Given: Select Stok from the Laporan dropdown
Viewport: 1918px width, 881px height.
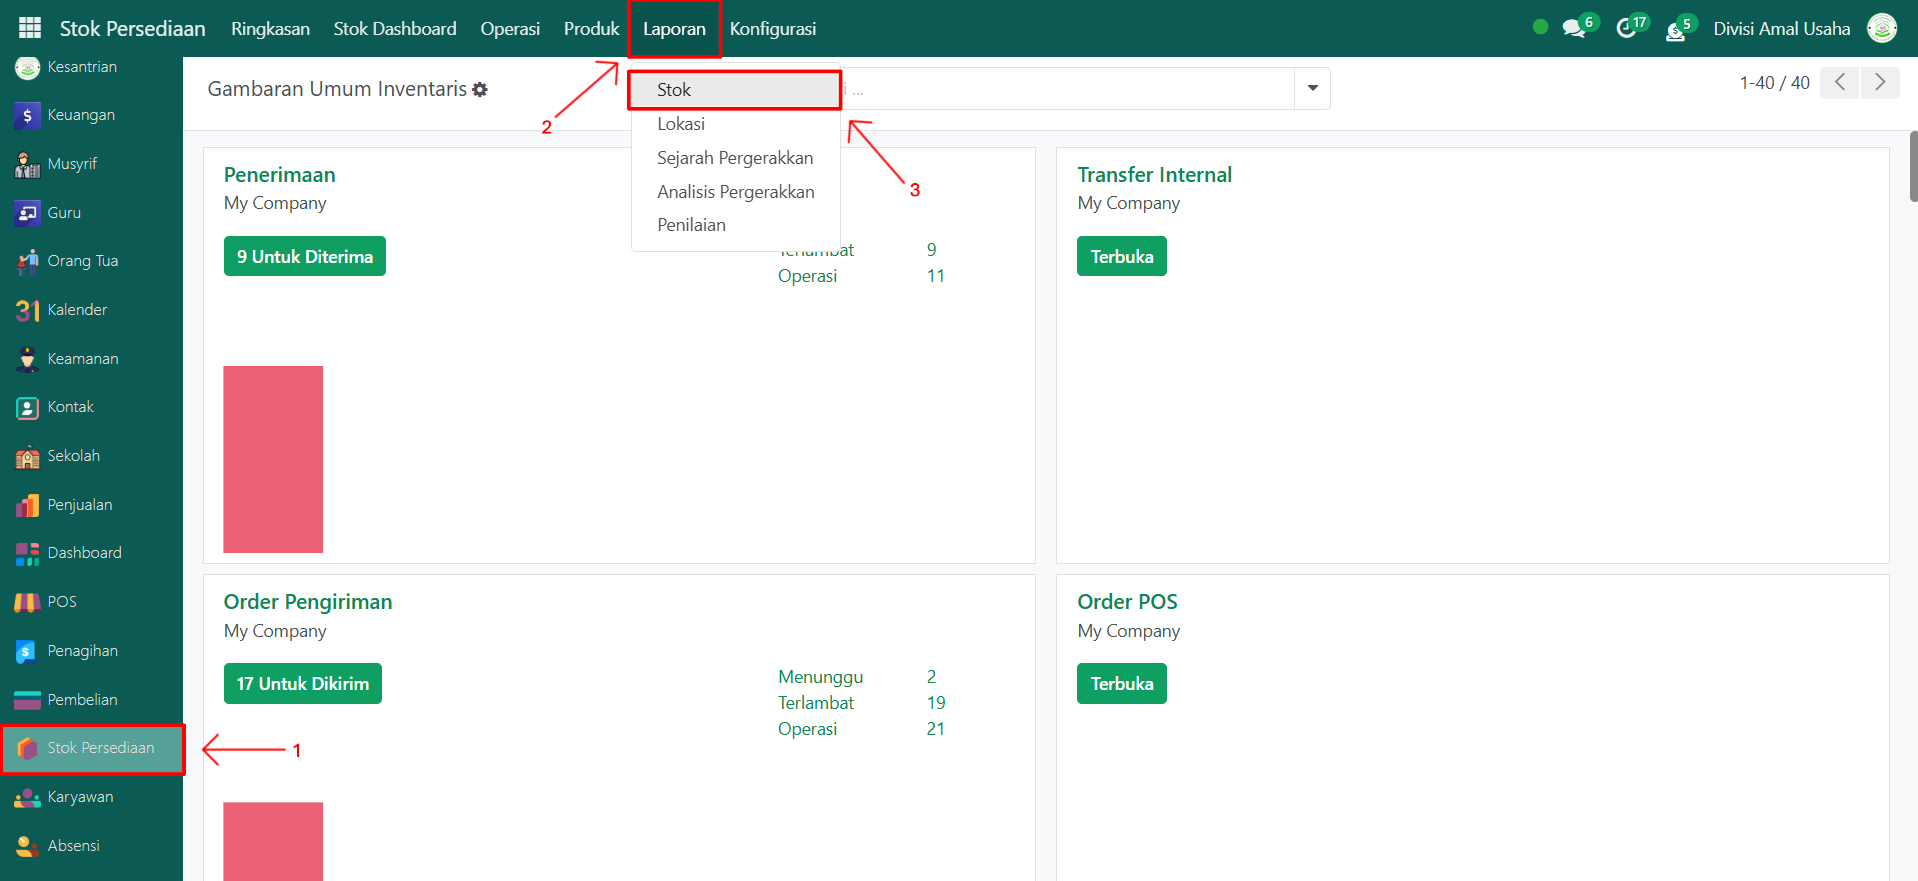Looking at the screenshot, I should 674,90.
